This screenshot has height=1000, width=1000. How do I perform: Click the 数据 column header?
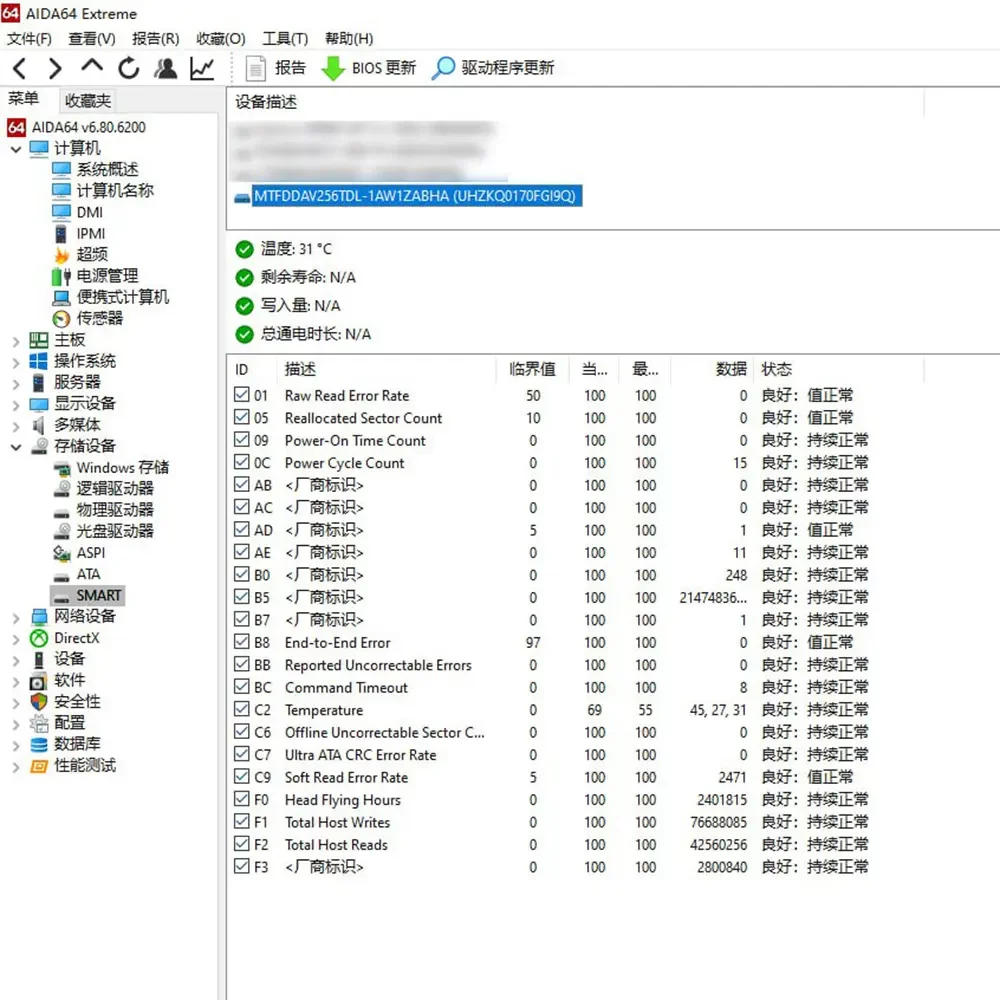tap(711, 369)
